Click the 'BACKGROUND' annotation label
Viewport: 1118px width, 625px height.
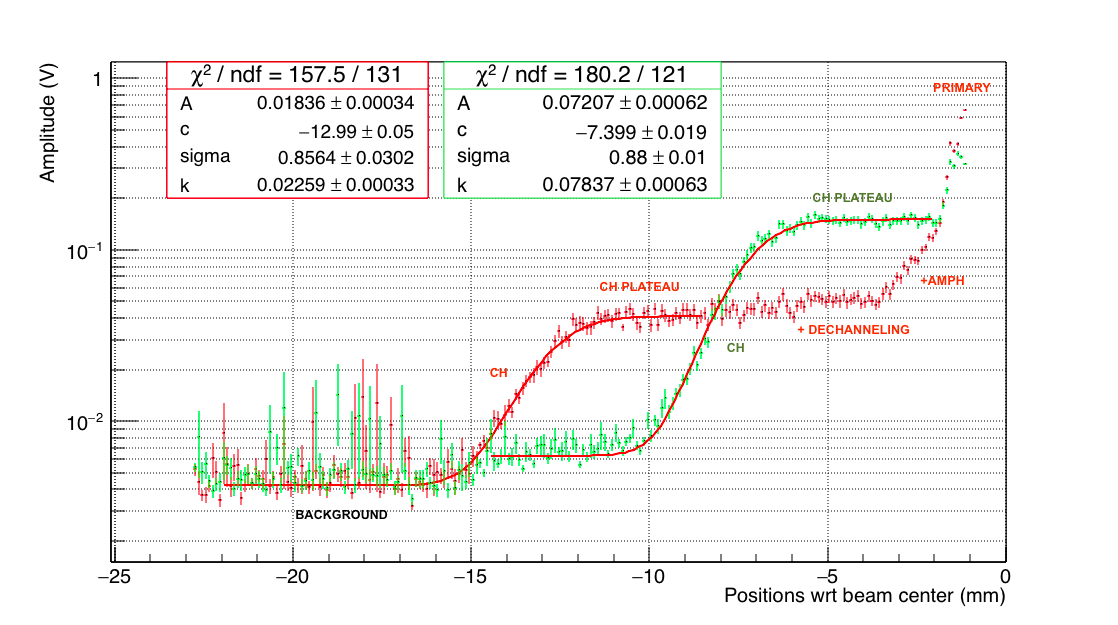(x=342, y=515)
